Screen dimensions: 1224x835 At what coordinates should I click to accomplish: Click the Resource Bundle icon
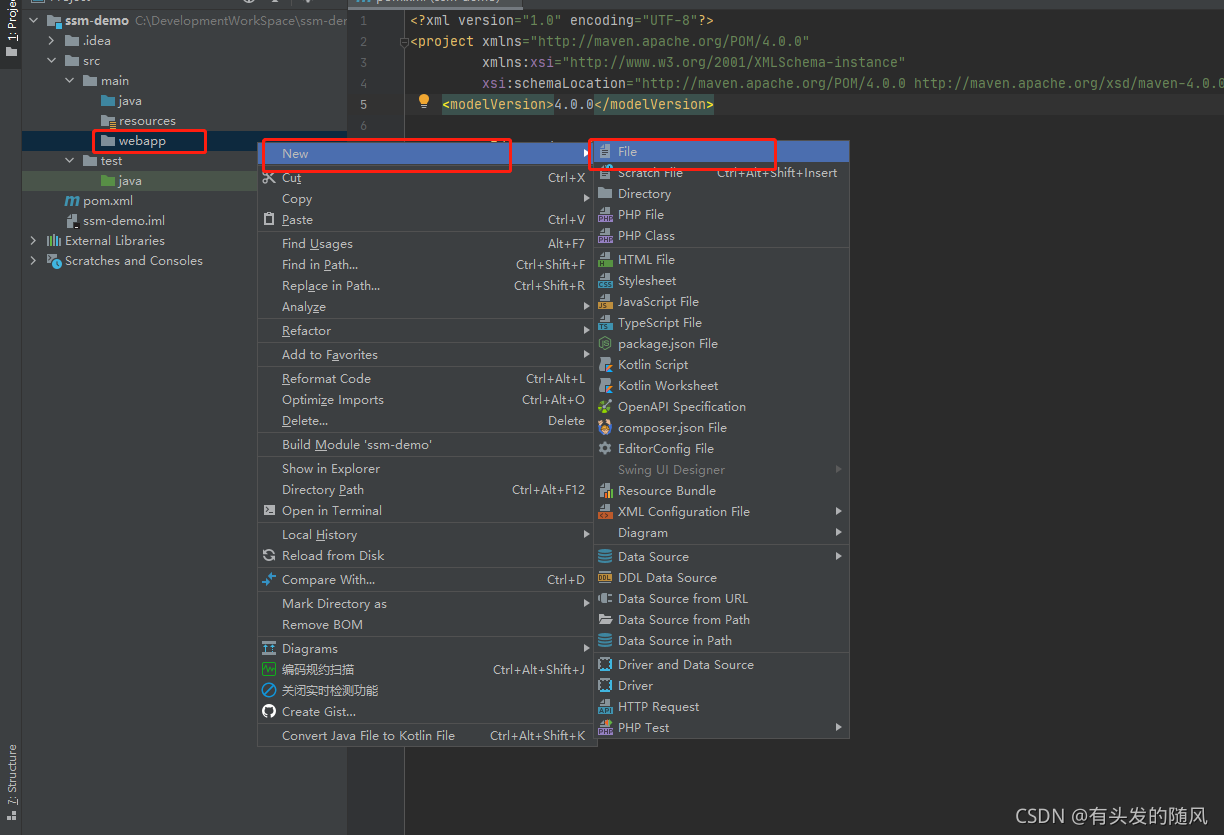click(x=605, y=491)
